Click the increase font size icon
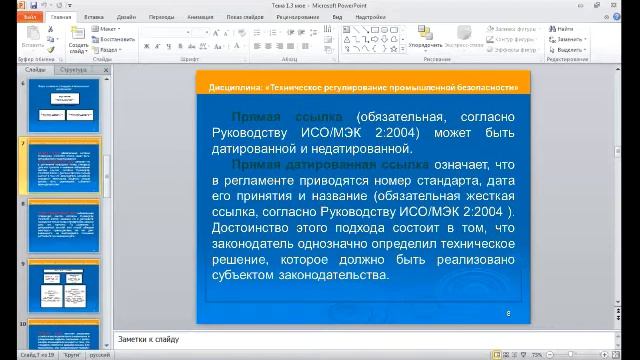Image resolution: width=640 pixels, height=360 pixels. click(x=216, y=33)
